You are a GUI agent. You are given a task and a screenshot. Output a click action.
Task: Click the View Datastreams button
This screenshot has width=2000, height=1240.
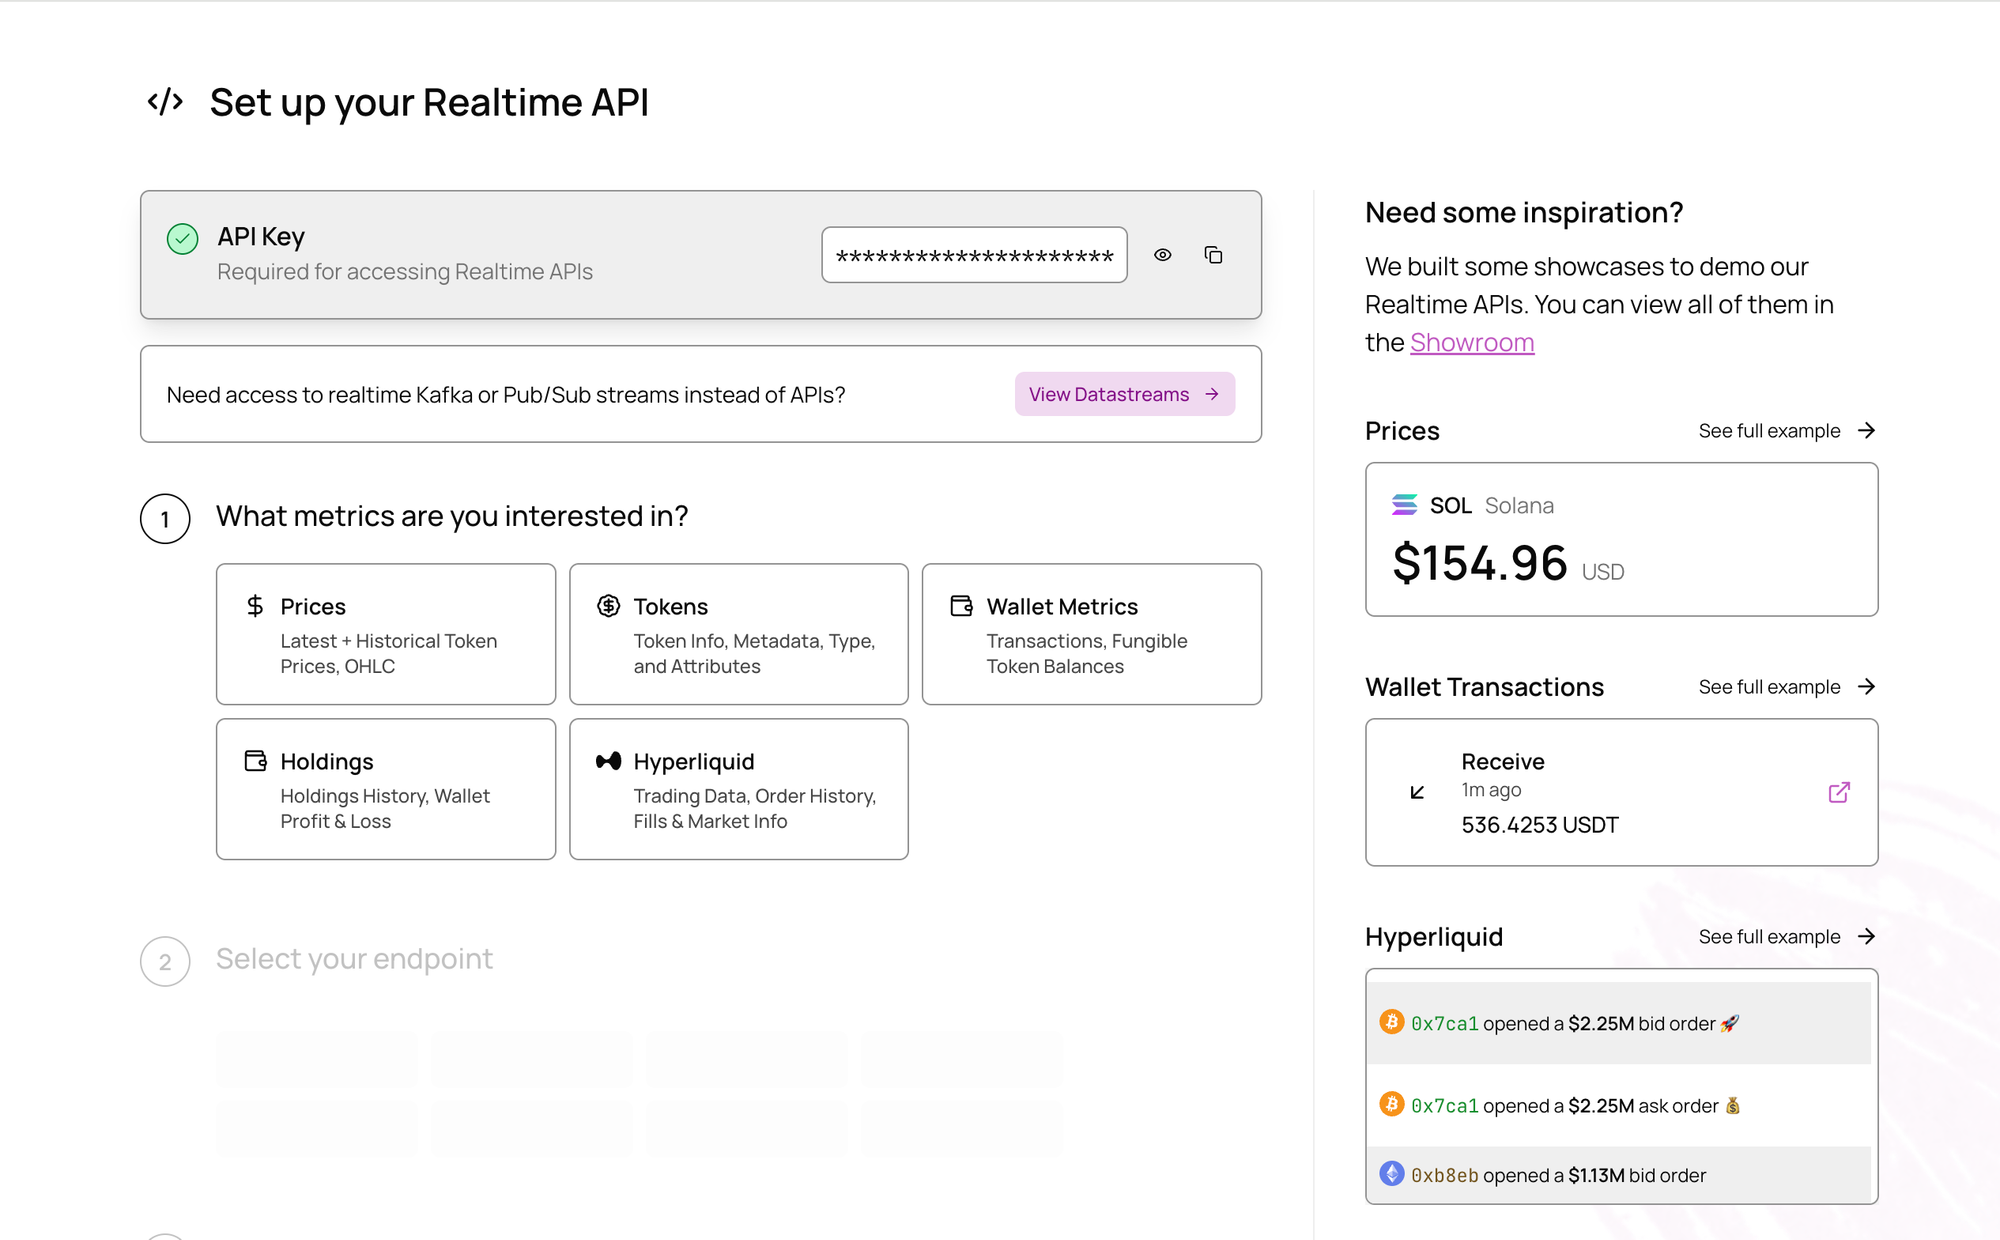pyautogui.click(x=1124, y=394)
